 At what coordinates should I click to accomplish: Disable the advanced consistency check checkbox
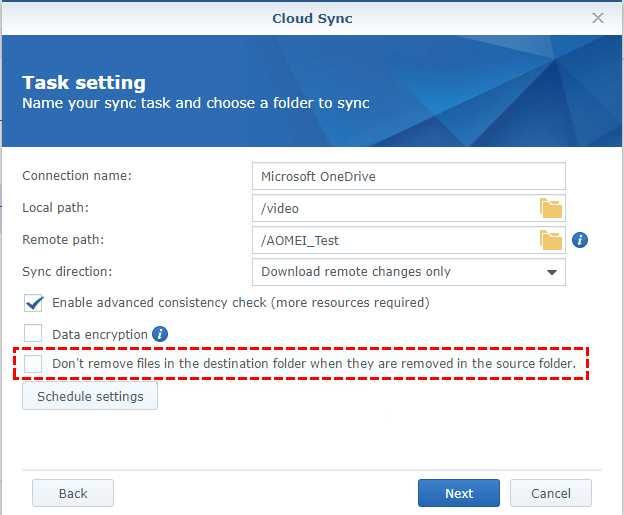pos(34,302)
